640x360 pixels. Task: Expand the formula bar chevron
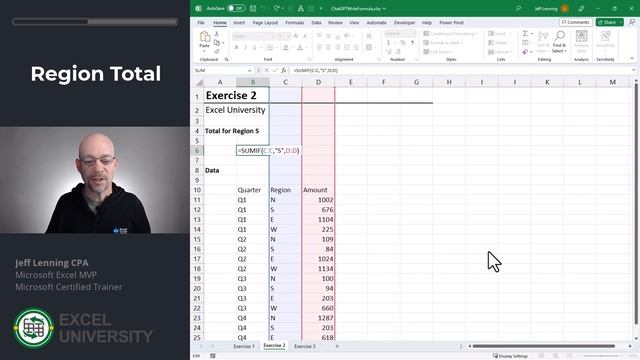click(x=633, y=70)
